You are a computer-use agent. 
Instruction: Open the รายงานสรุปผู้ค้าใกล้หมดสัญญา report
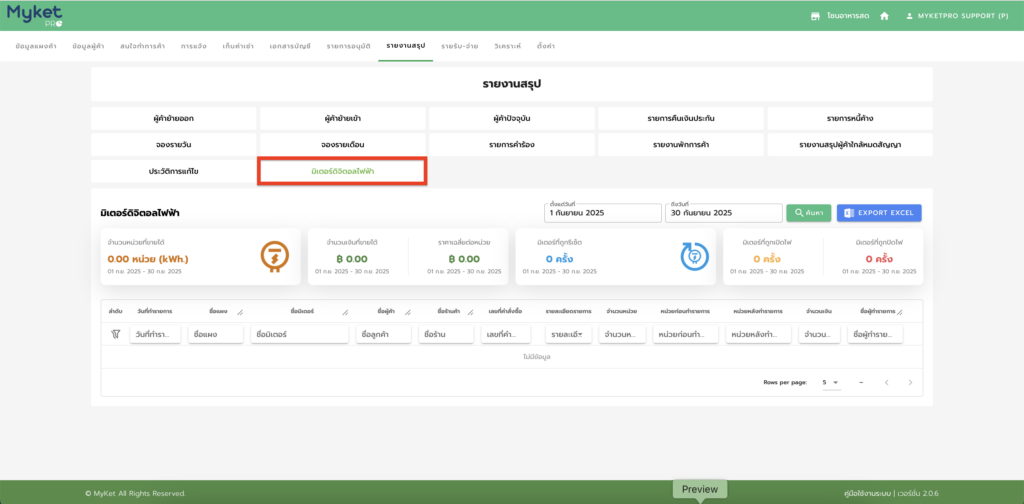click(850, 145)
